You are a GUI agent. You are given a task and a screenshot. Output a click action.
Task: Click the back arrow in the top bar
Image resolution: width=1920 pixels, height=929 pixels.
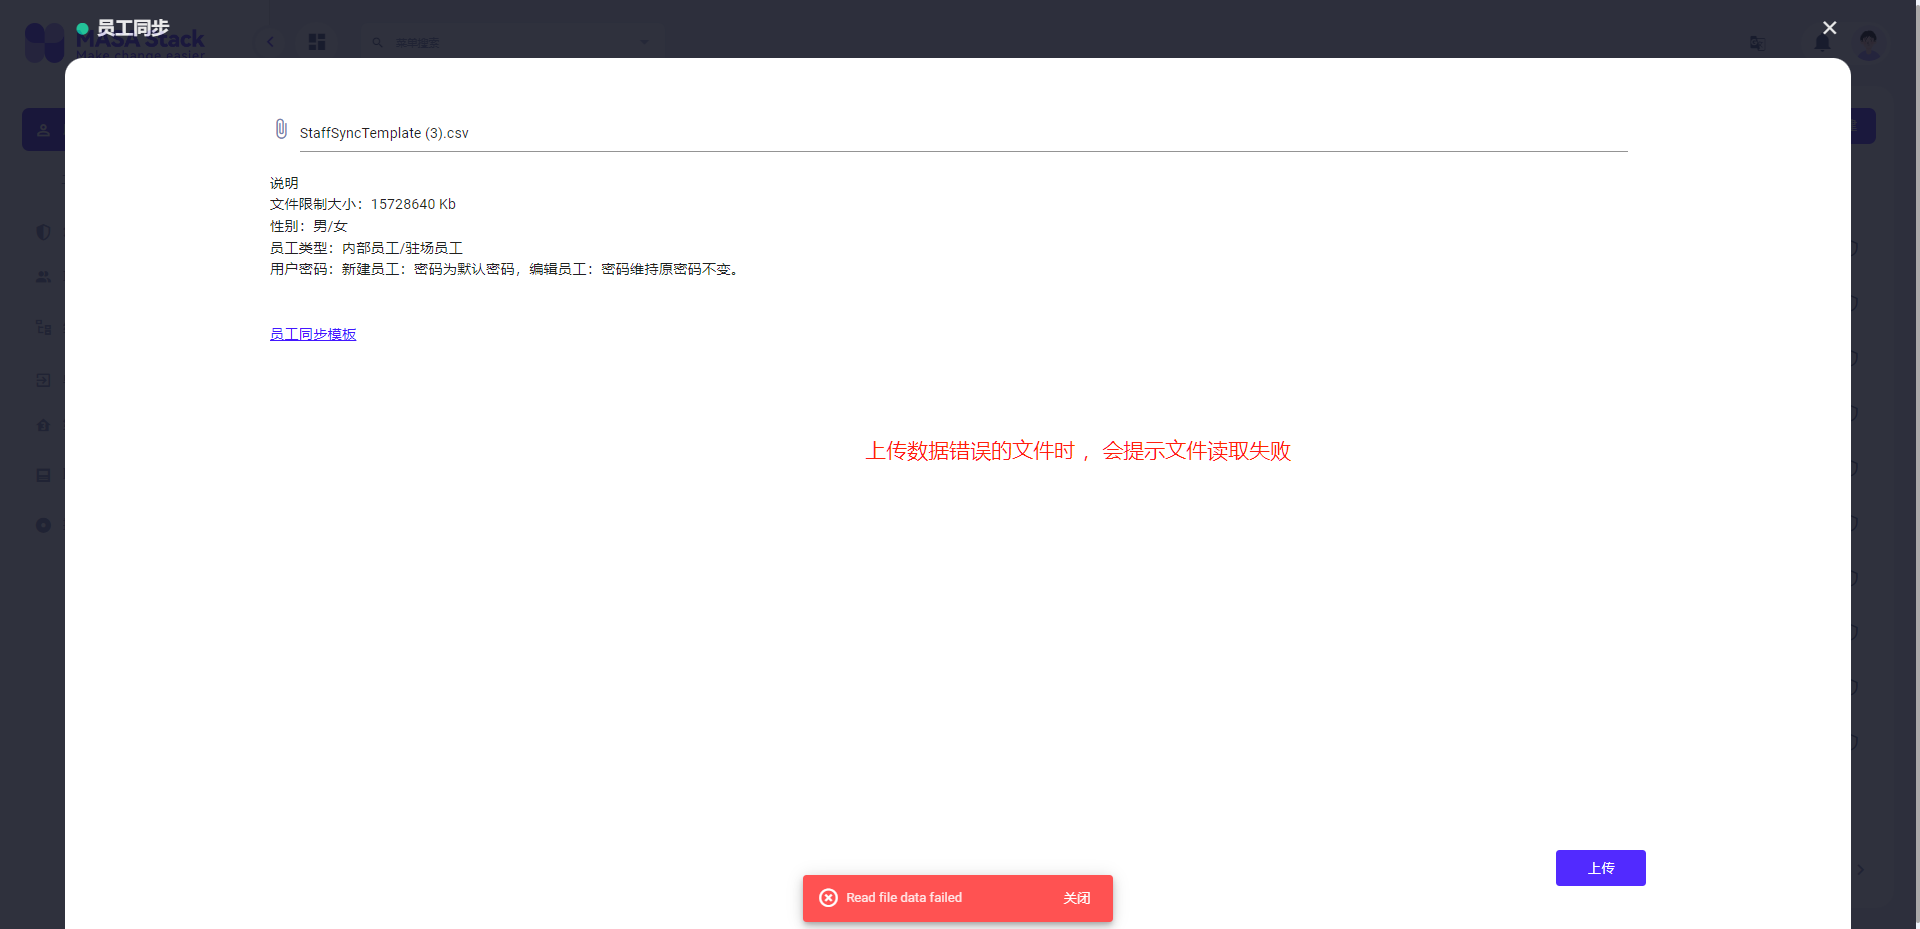tap(271, 42)
